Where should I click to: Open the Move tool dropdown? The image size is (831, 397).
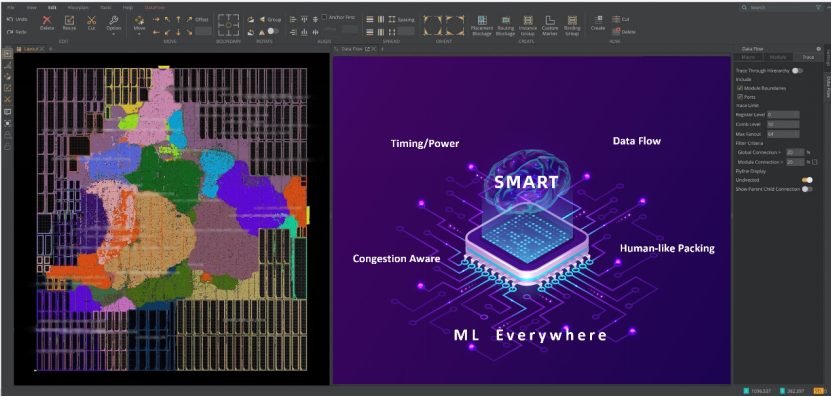[x=139, y=33]
